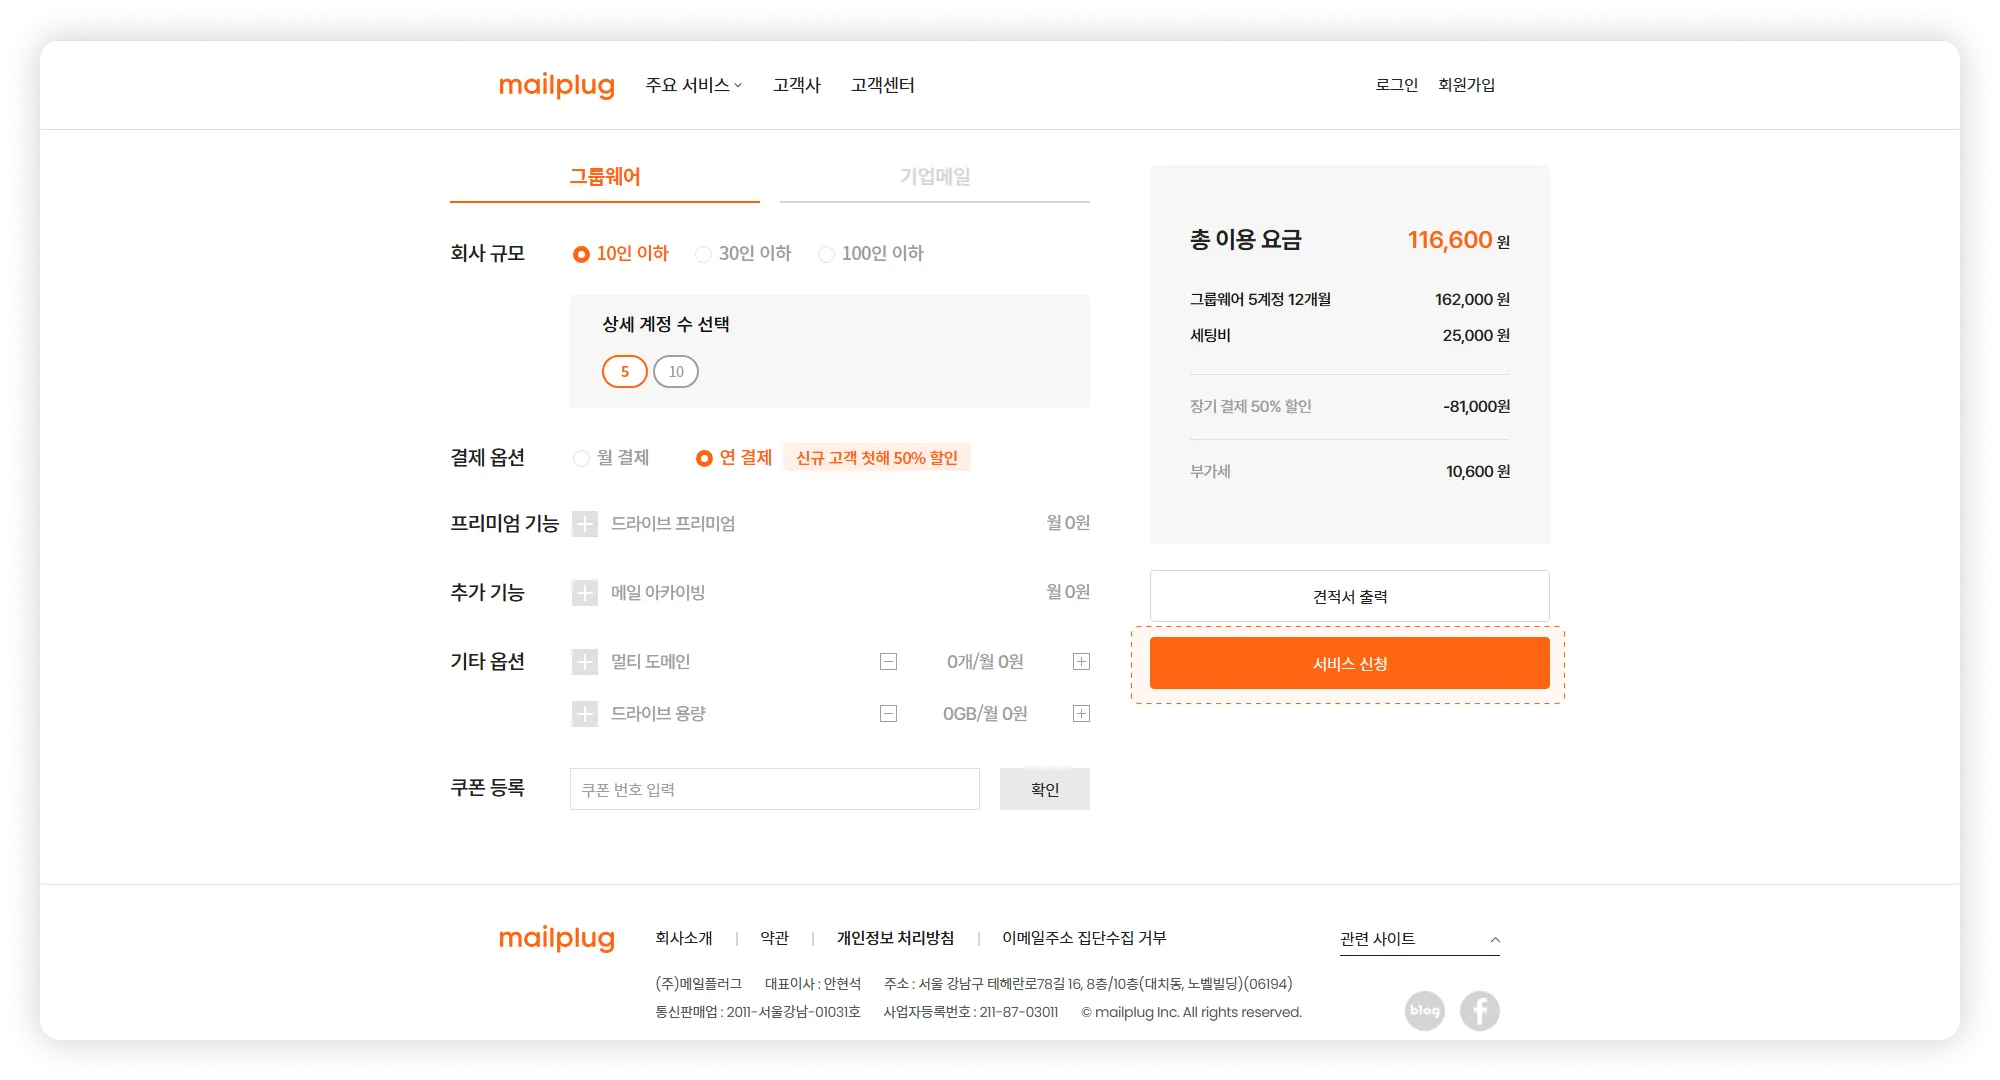This screenshot has height=1080, width=2000.
Task: Add the 드라이브 프리미엄 plus icon
Action: tap(585, 524)
